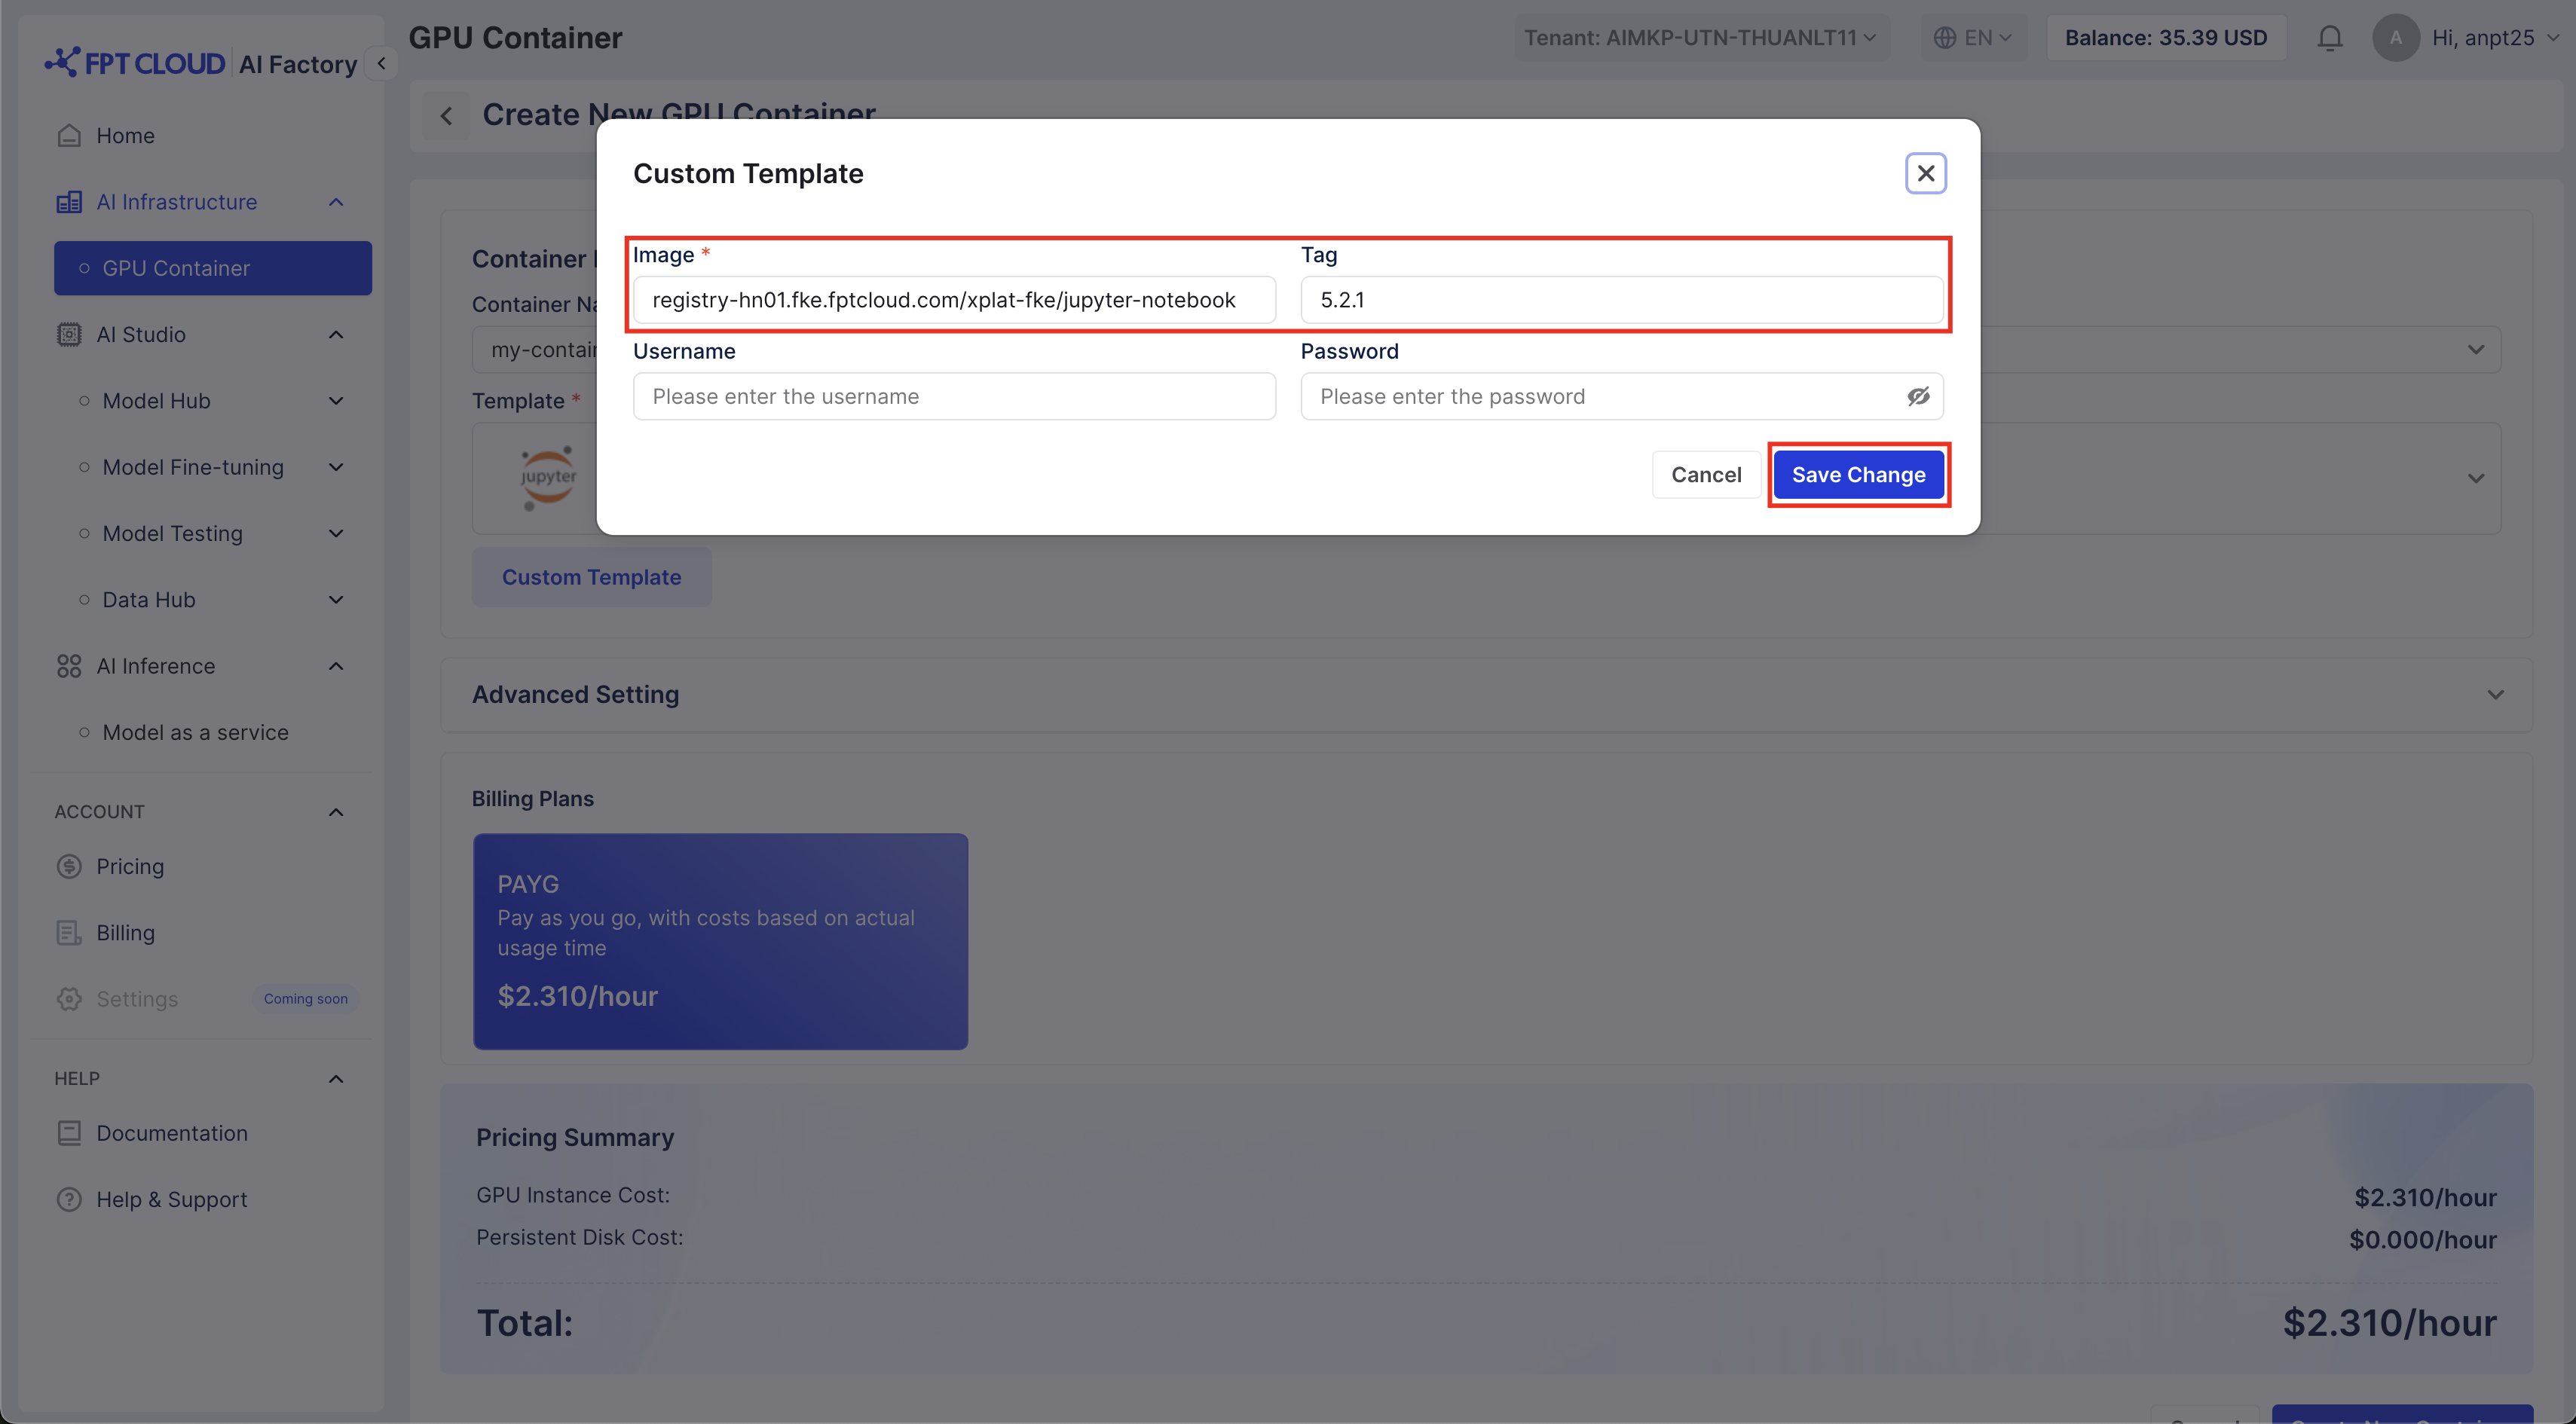Go back with the arrow button

click(x=446, y=116)
